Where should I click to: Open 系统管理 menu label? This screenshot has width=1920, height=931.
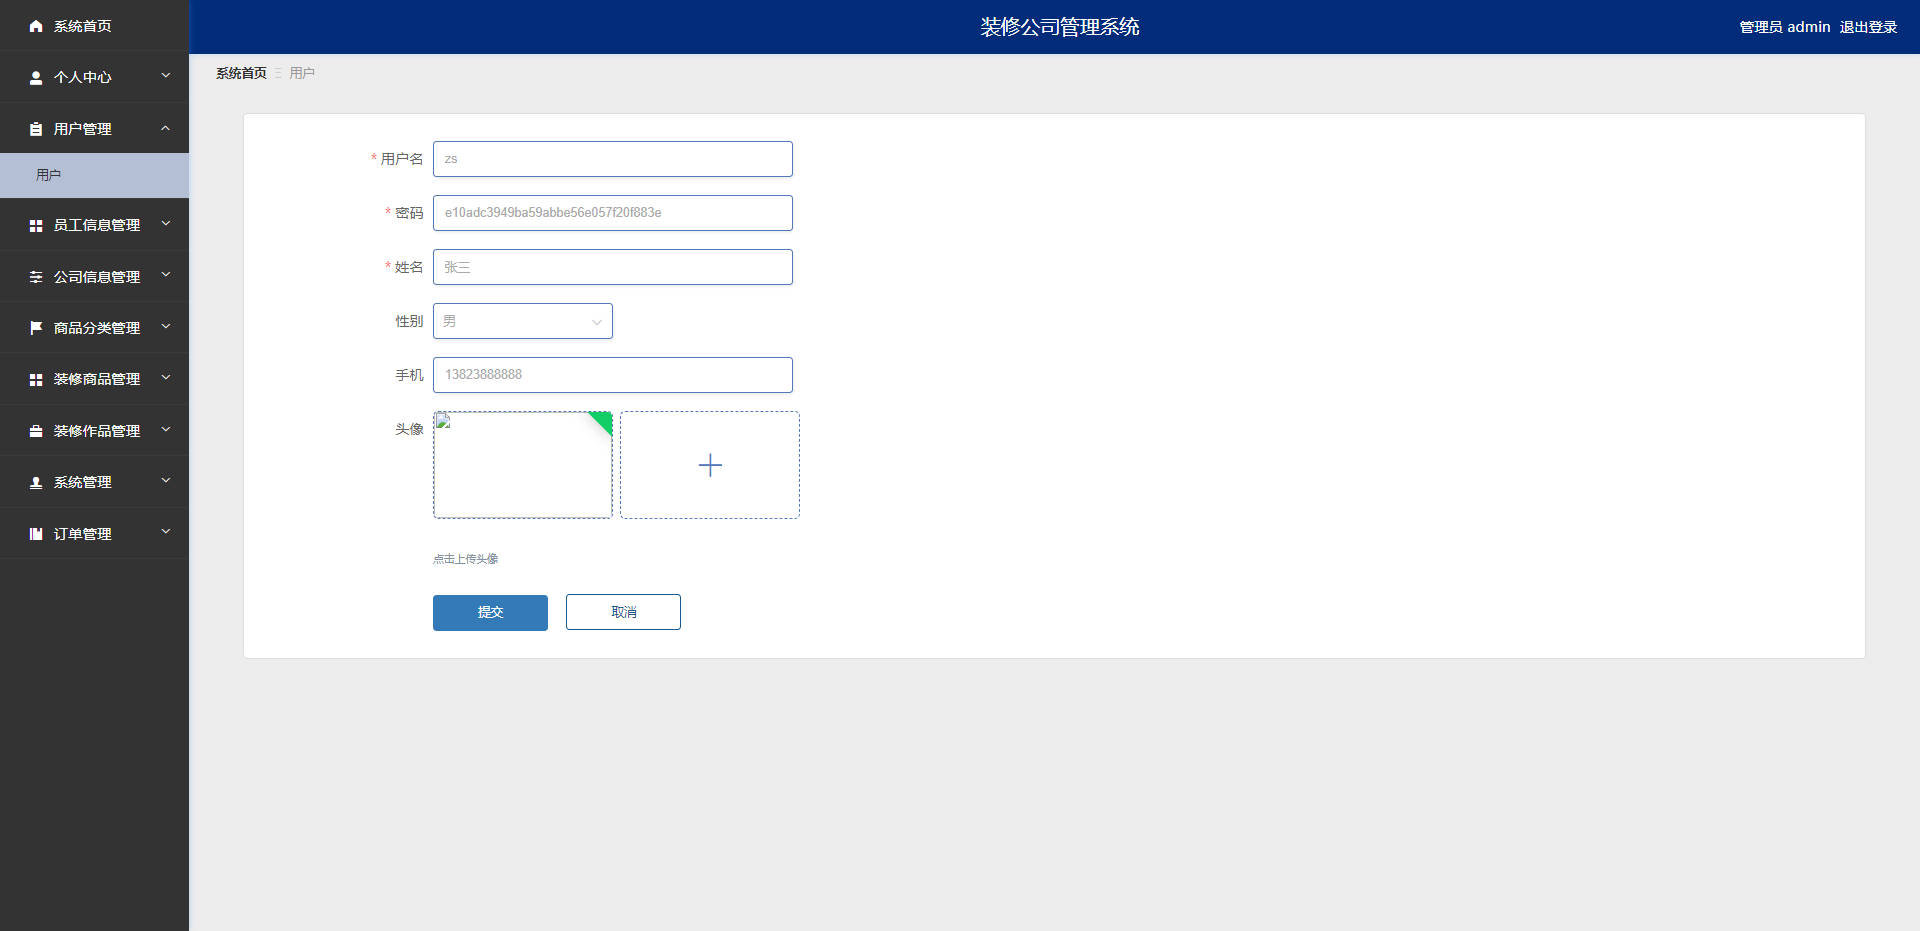(x=83, y=482)
